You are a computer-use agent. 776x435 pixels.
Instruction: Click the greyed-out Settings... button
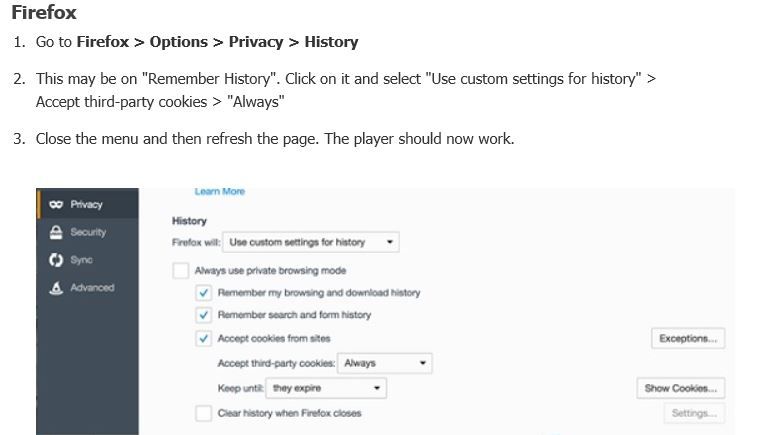pos(694,413)
